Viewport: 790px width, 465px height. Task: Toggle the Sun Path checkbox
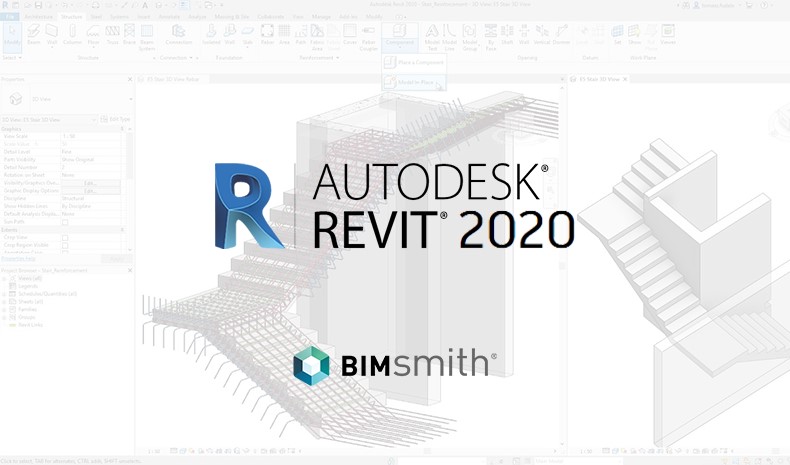point(65,222)
